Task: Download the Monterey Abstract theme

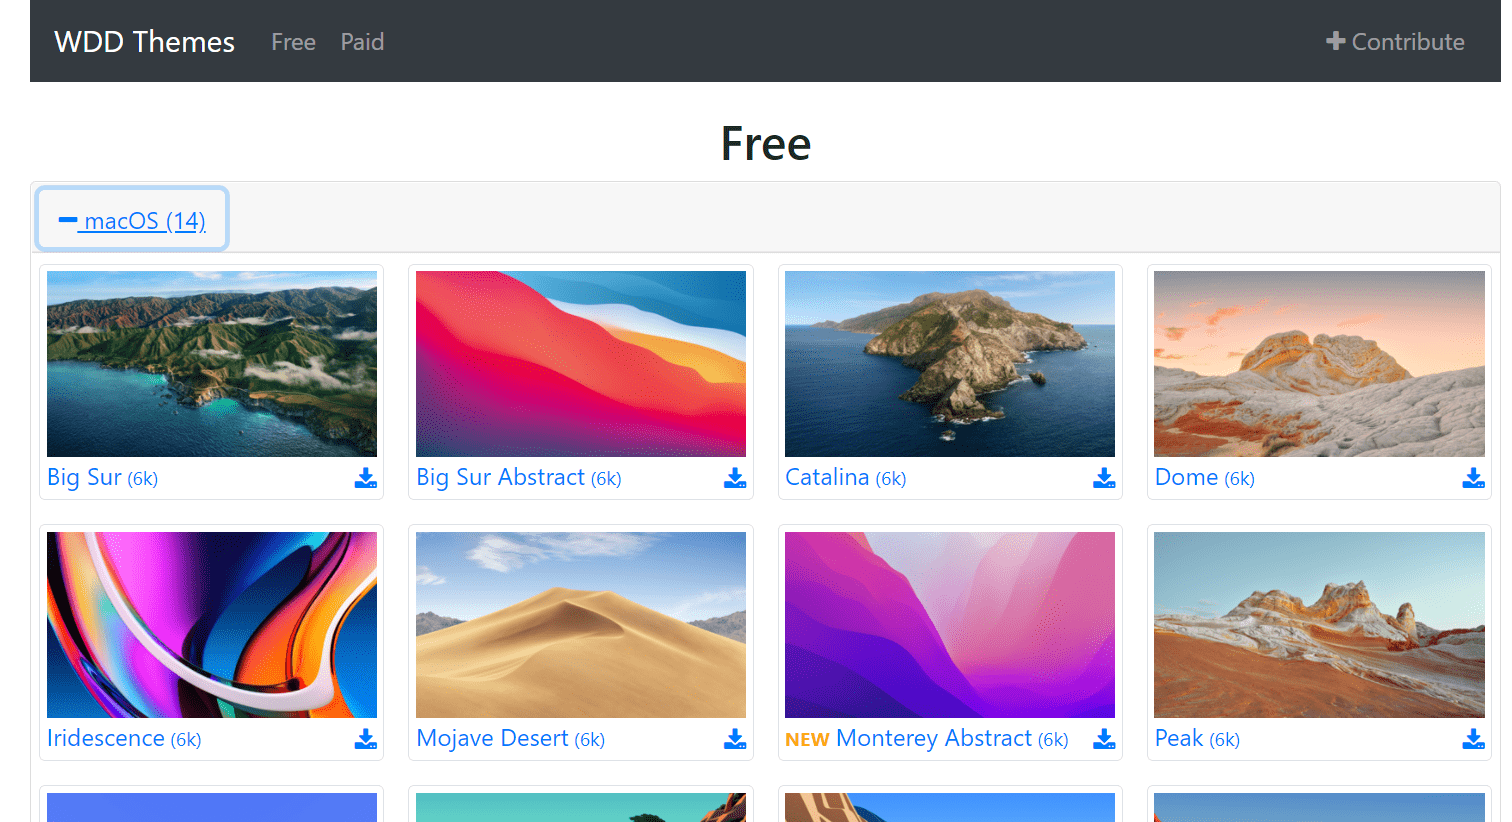Action: pyautogui.click(x=1104, y=739)
